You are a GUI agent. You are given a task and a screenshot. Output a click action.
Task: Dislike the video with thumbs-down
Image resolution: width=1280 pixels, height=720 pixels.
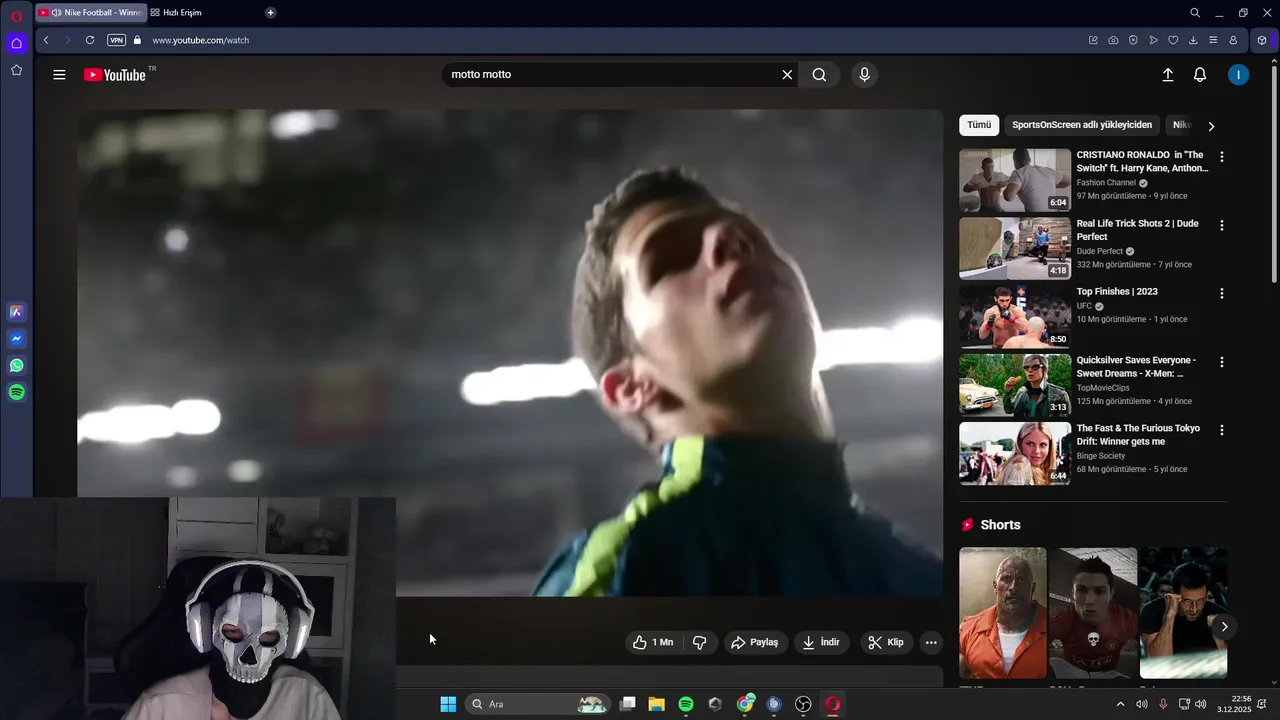[699, 642]
